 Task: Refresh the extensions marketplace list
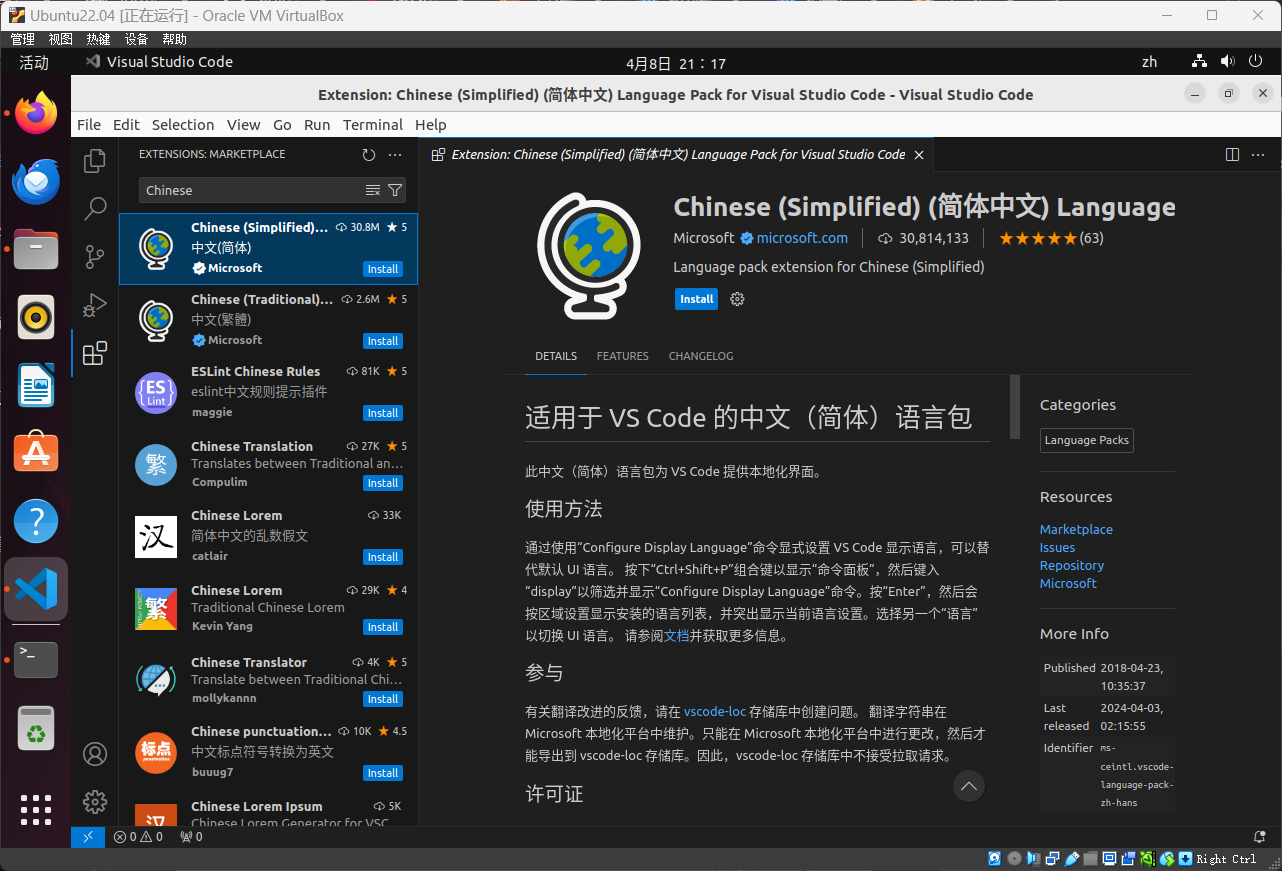(369, 155)
